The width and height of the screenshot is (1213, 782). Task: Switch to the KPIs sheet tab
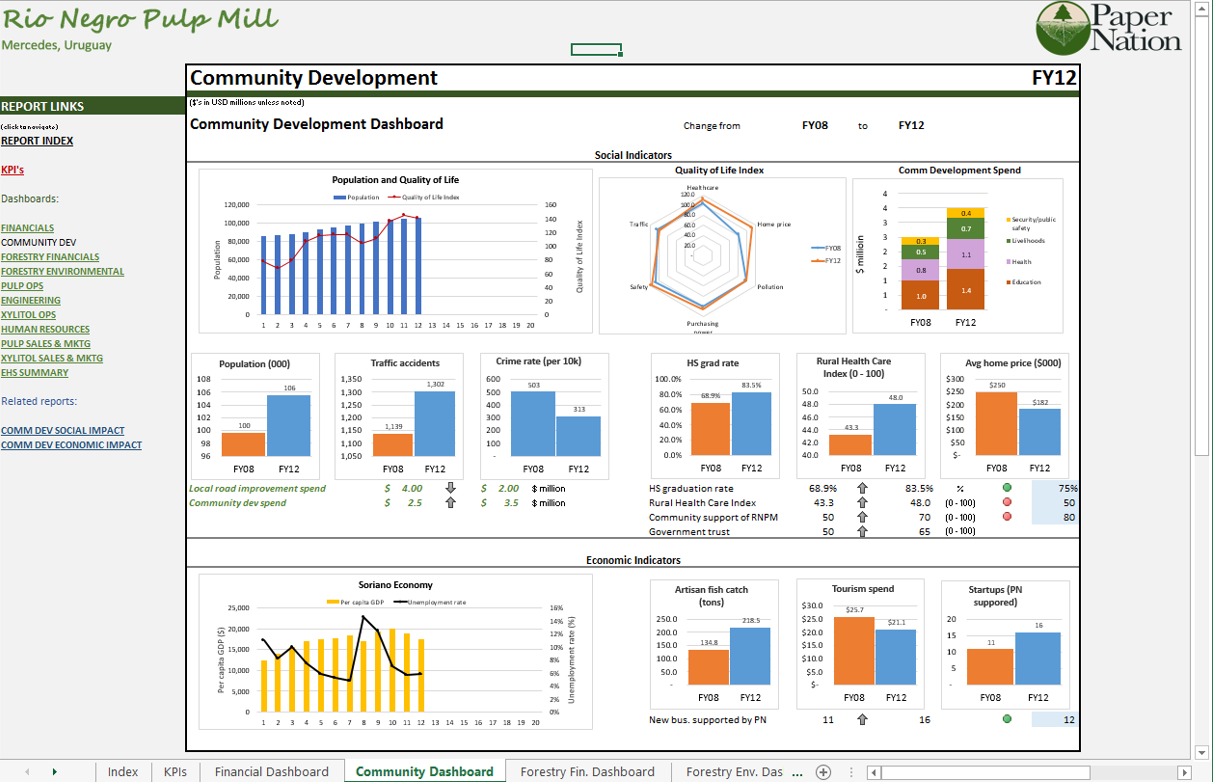click(176, 772)
